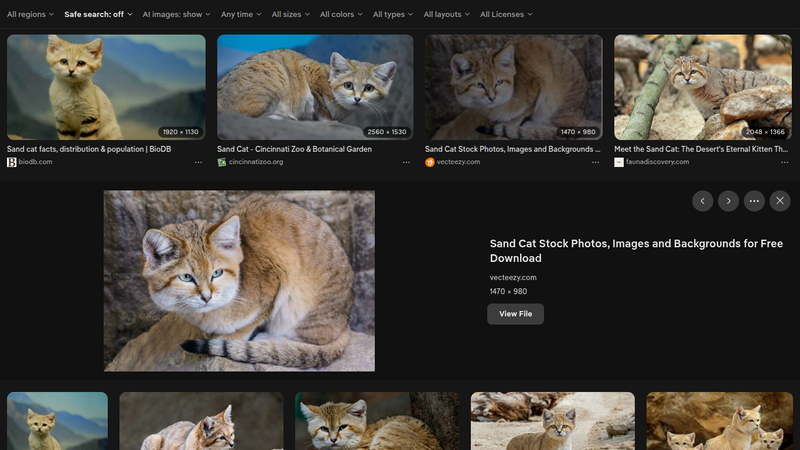Go to the previous image with left arrow
Screen dimensions: 800x450
pyautogui.click(x=703, y=201)
